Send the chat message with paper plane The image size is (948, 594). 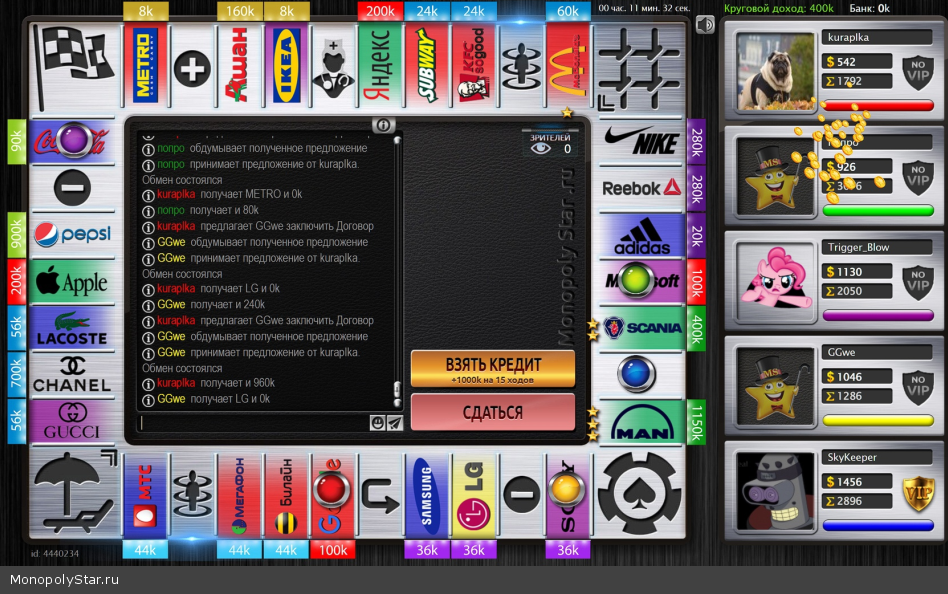[394, 423]
